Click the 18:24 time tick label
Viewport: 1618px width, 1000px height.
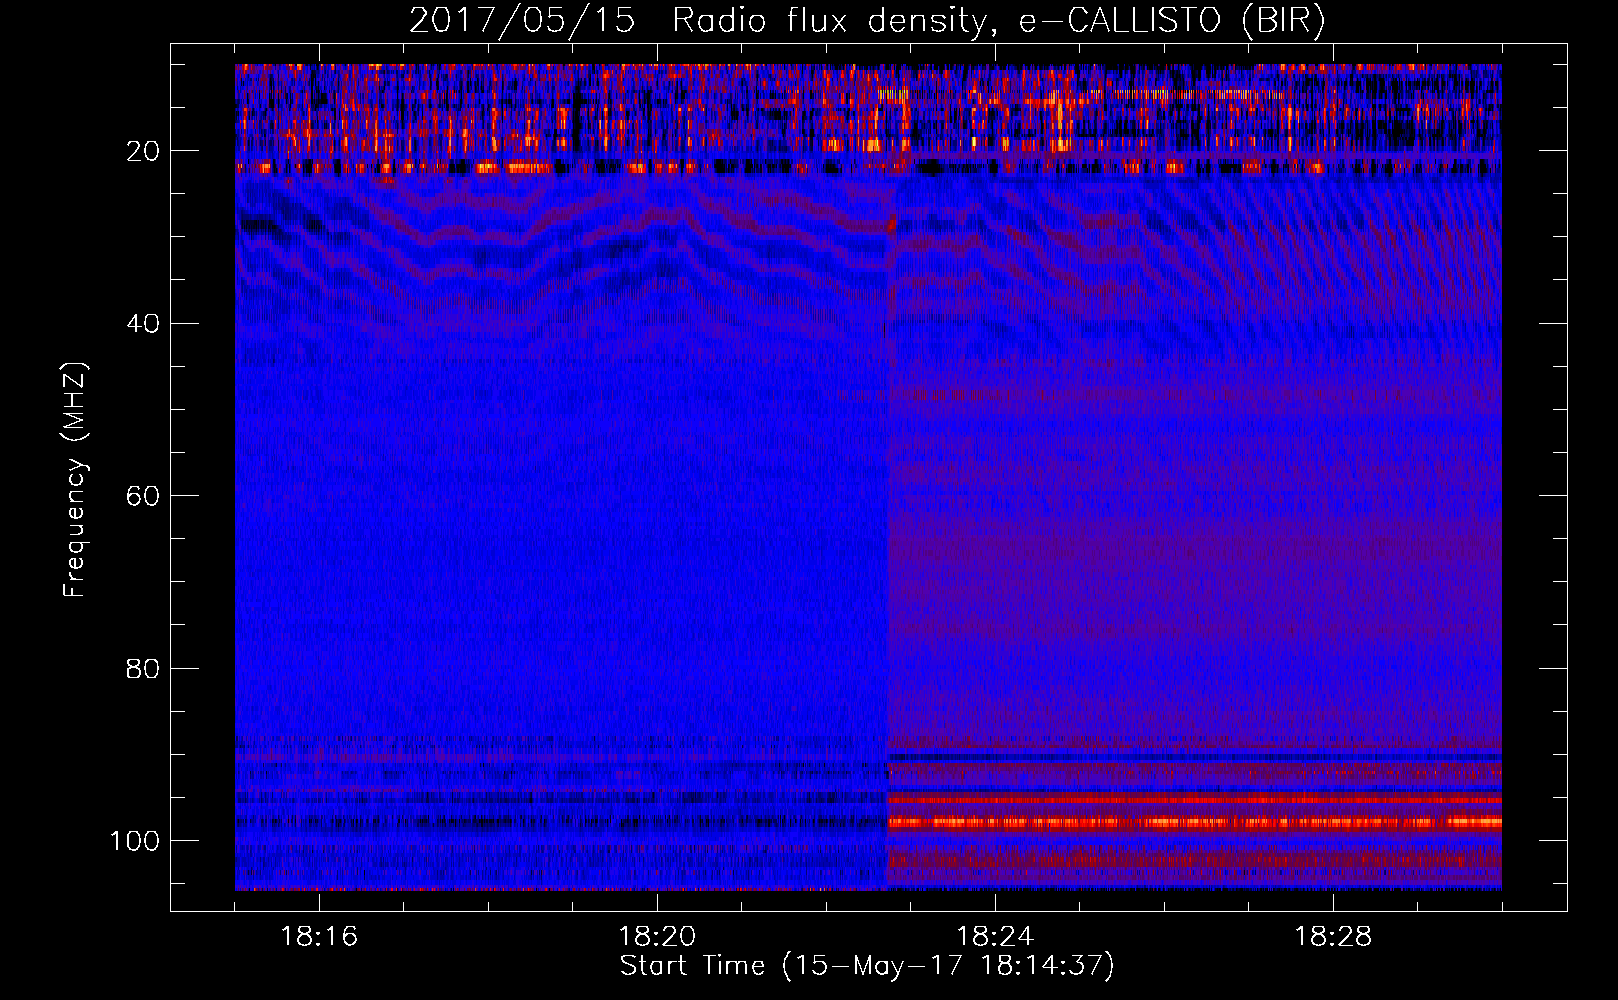click(995, 937)
